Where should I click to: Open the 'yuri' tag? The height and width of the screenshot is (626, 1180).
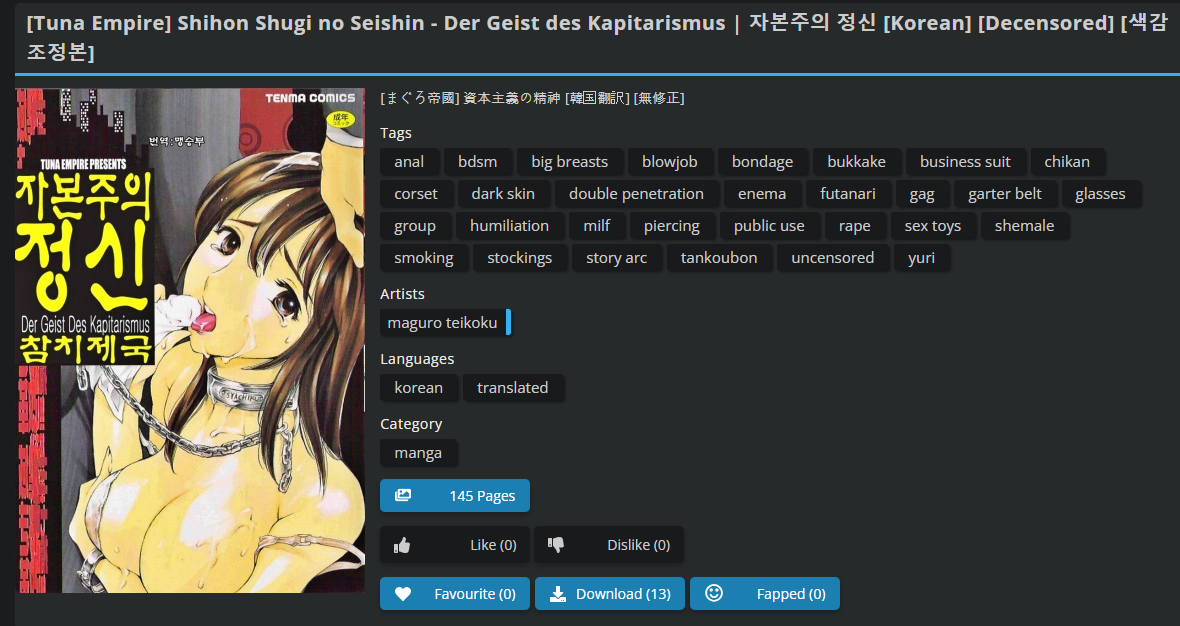coord(921,257)
